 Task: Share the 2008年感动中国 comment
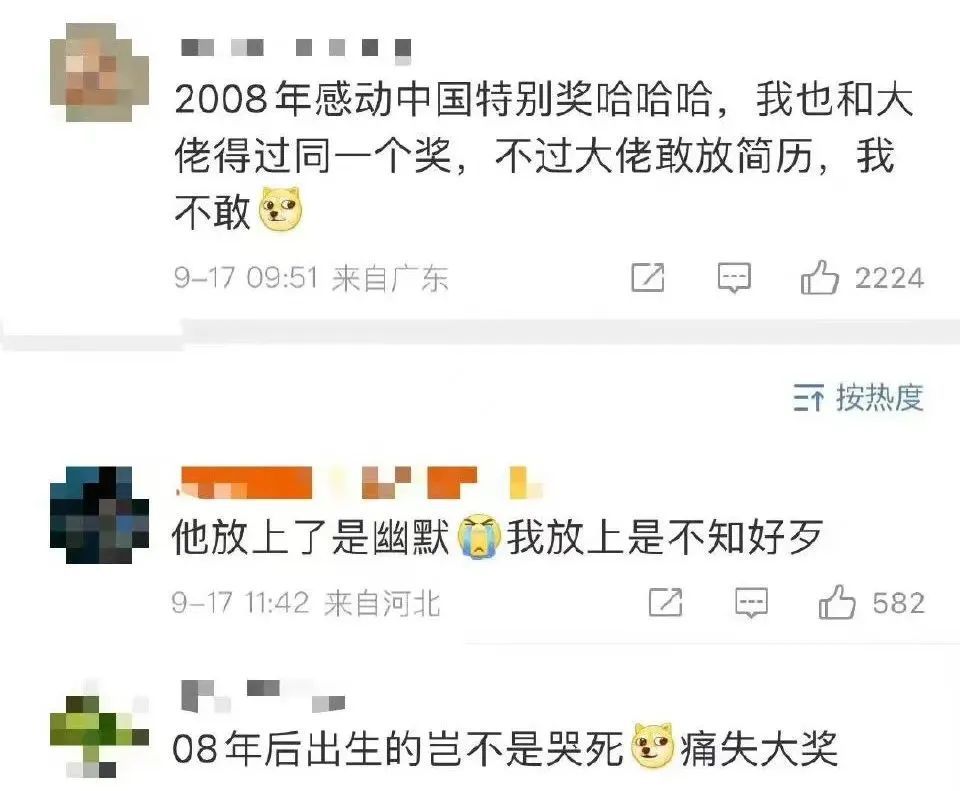pyautogui.click(x=648, y=279)
